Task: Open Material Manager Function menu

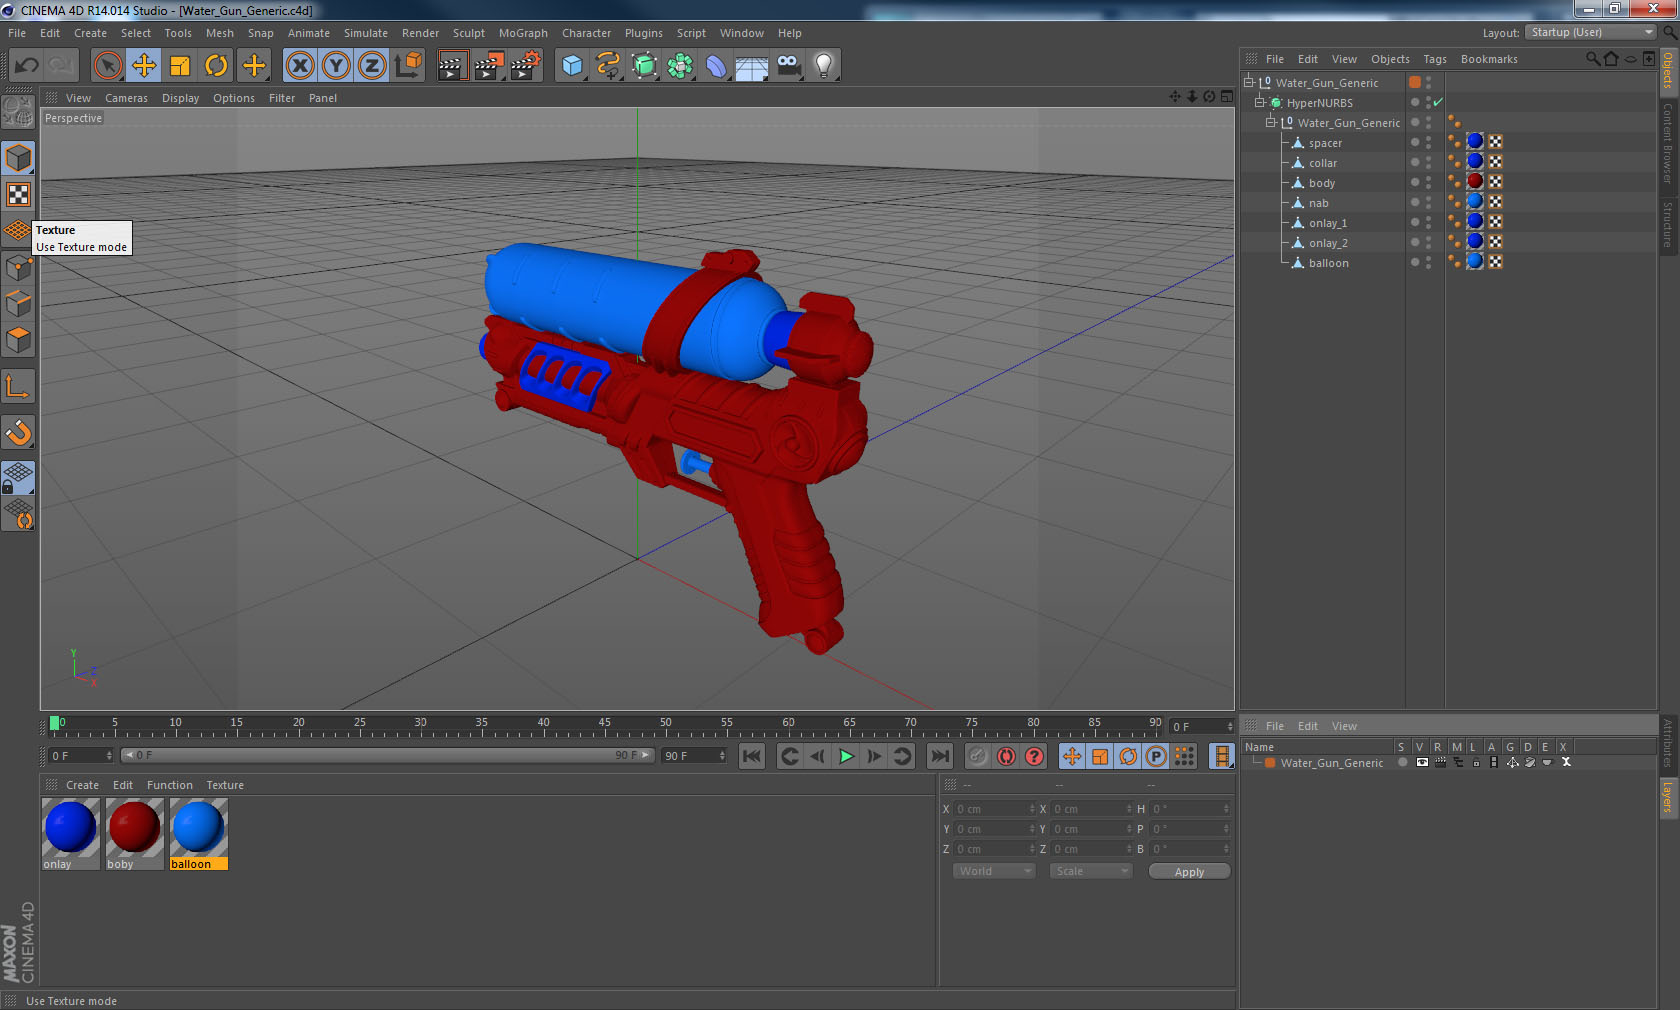Action: [x=170, y=785]
